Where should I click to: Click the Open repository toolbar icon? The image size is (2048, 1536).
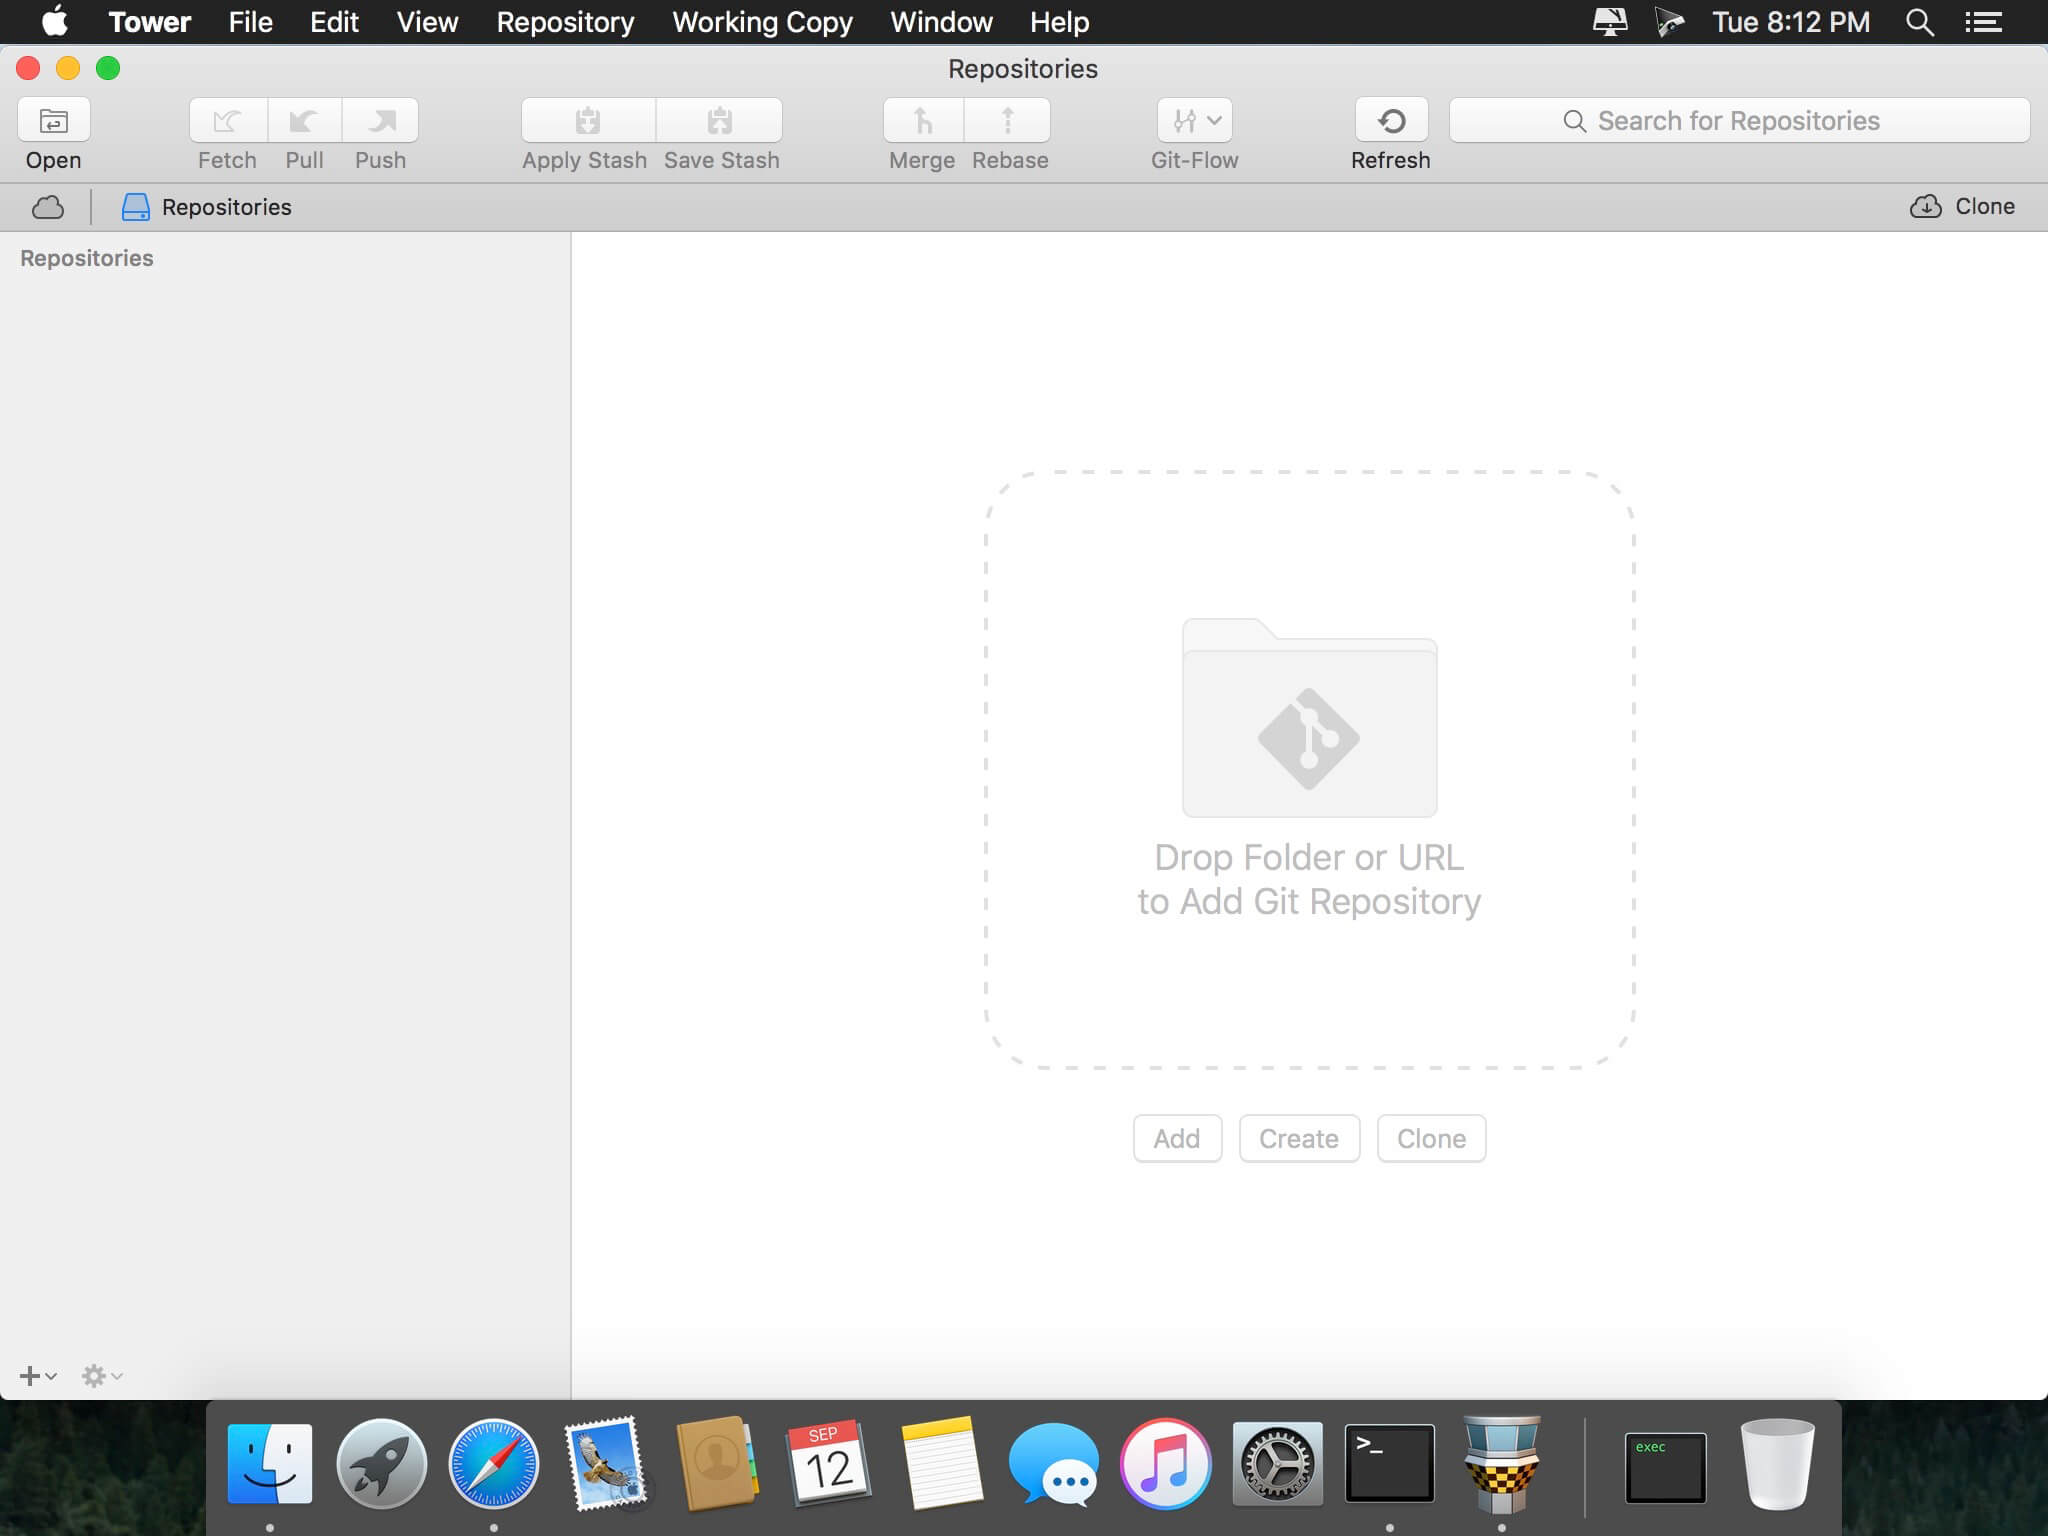(54, 120)
